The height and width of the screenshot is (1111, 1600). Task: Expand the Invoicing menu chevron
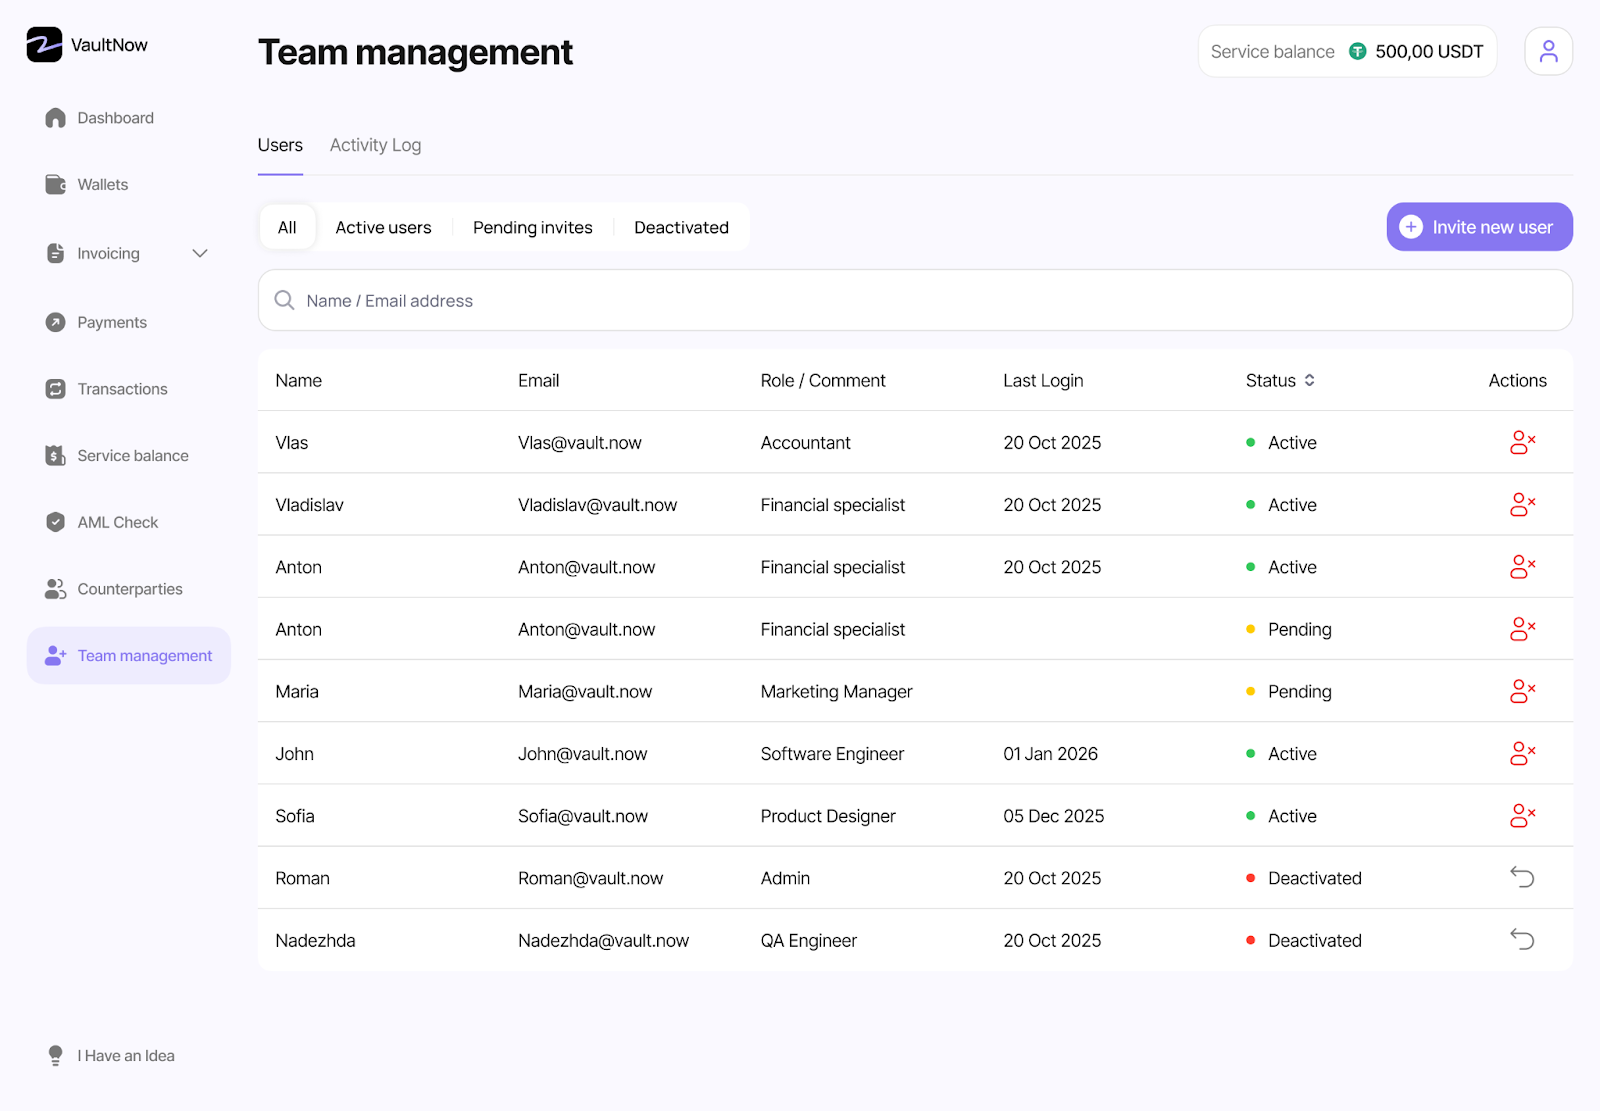tap(200, 254)
